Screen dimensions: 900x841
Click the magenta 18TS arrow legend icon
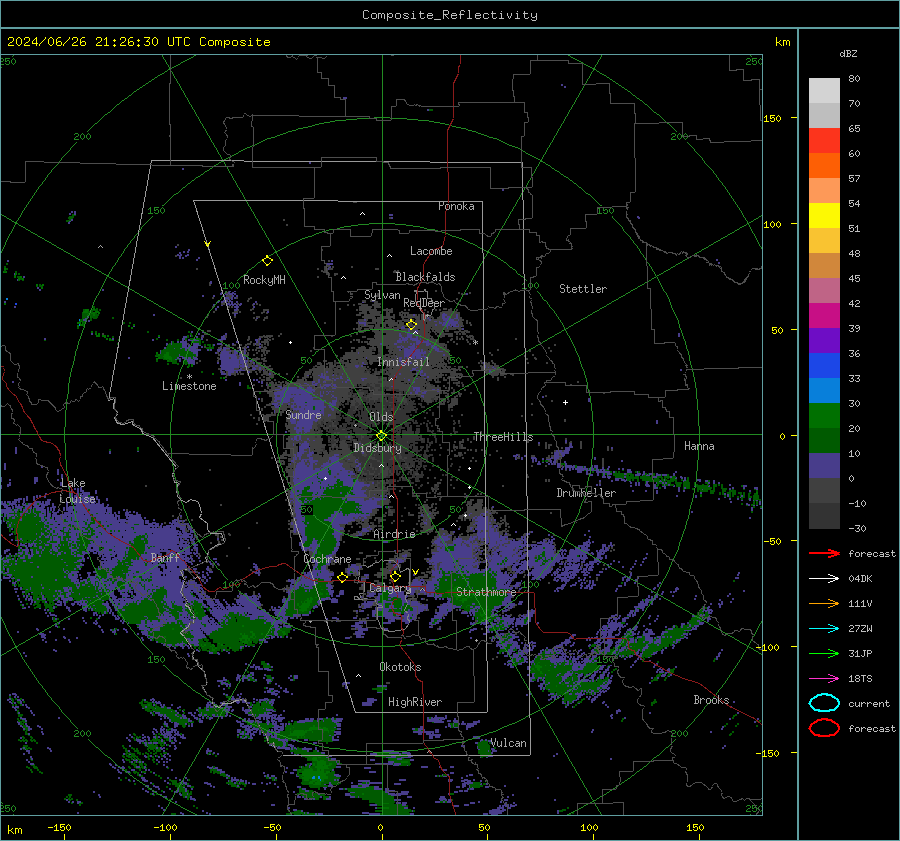coord(824,679)
